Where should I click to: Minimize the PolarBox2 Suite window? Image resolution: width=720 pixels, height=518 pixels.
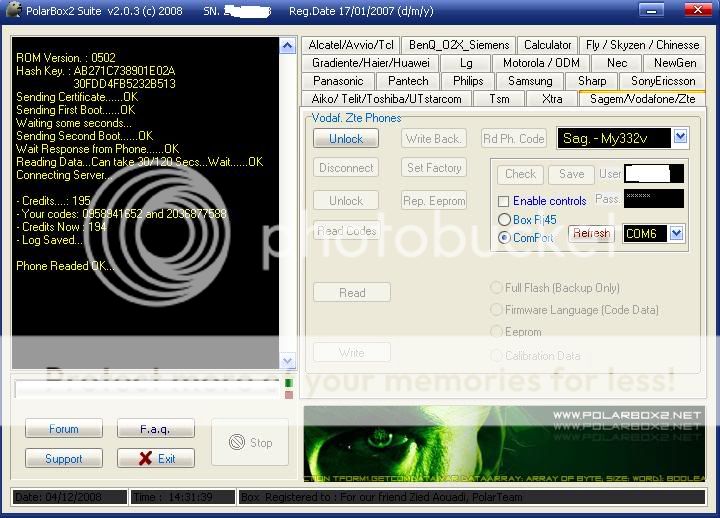[x=651, y=10]
